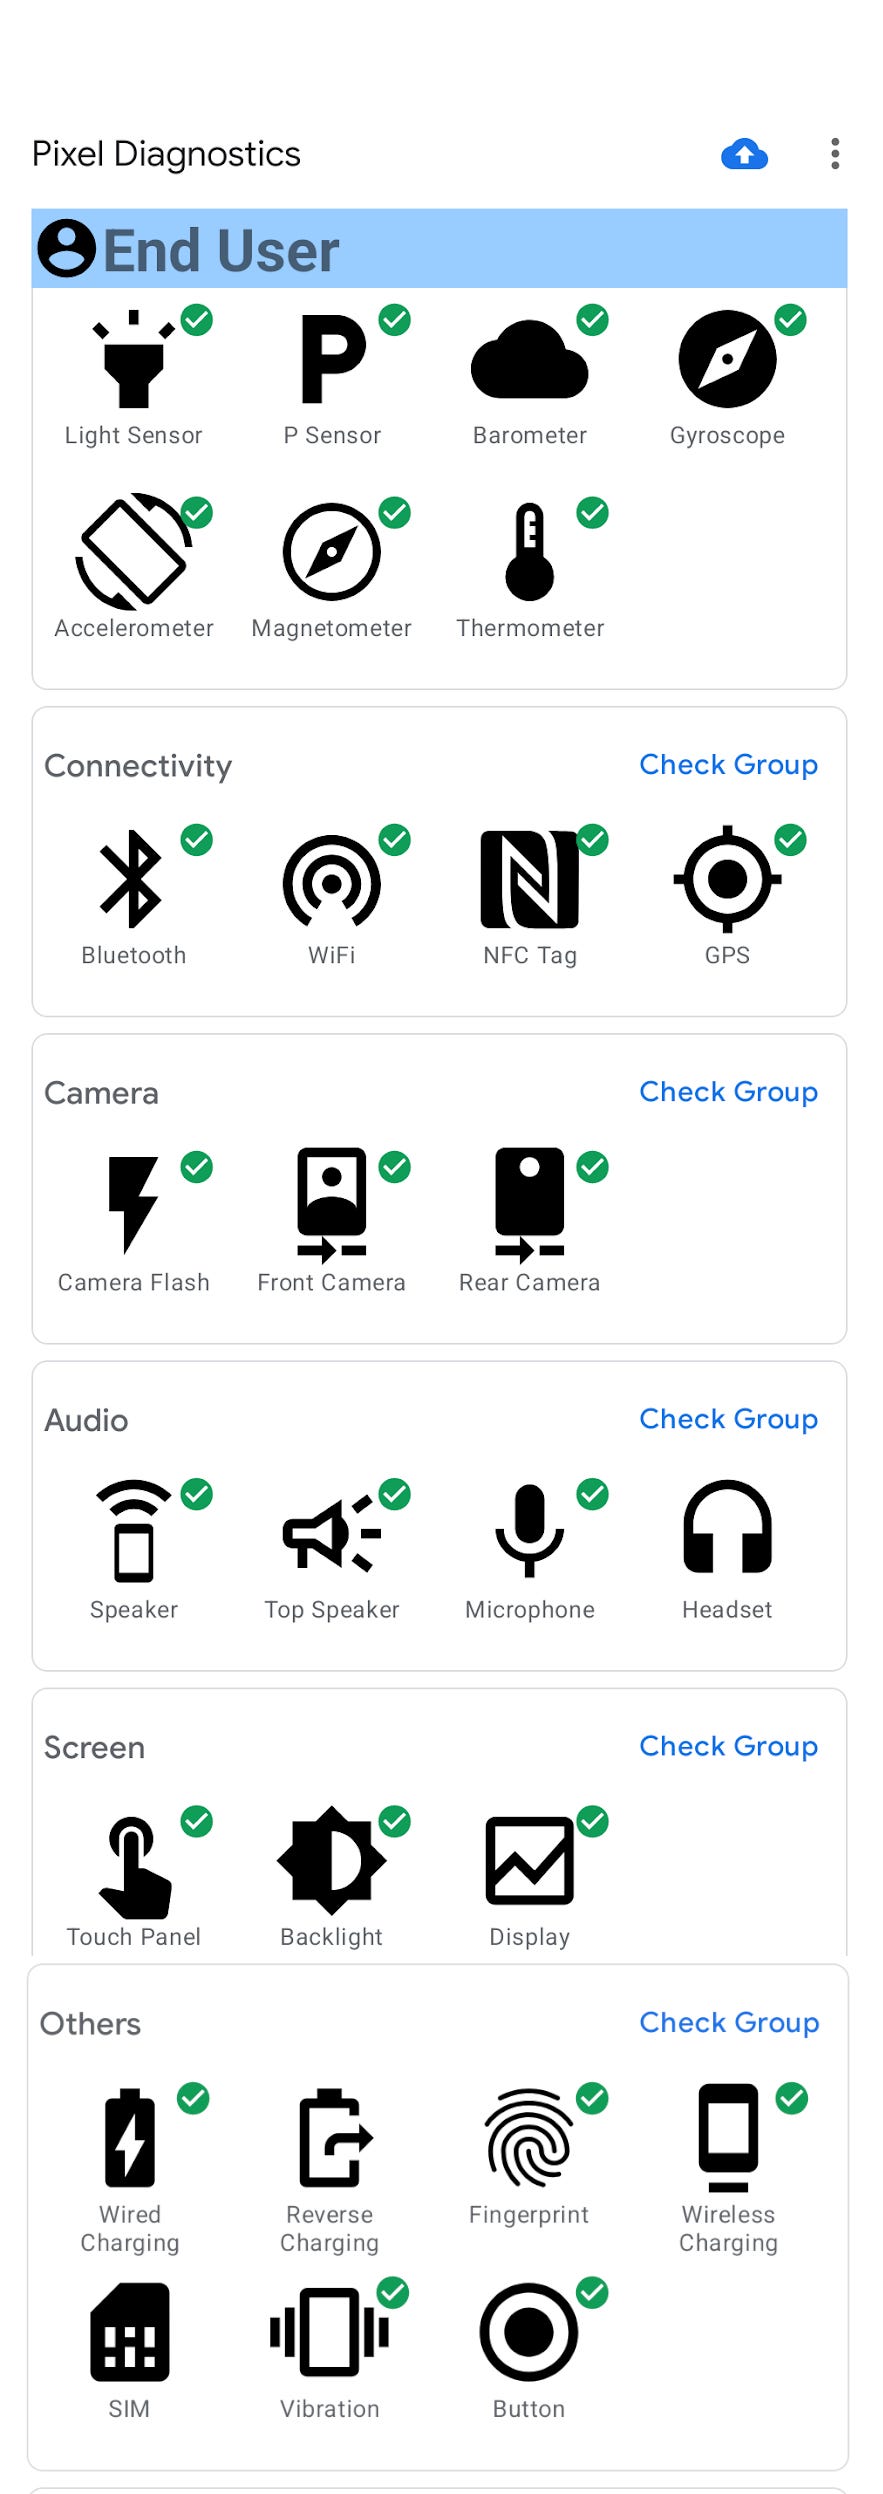Tap Check Group next to Screen
883x2494 pixels.
[x=728, y=1746]
